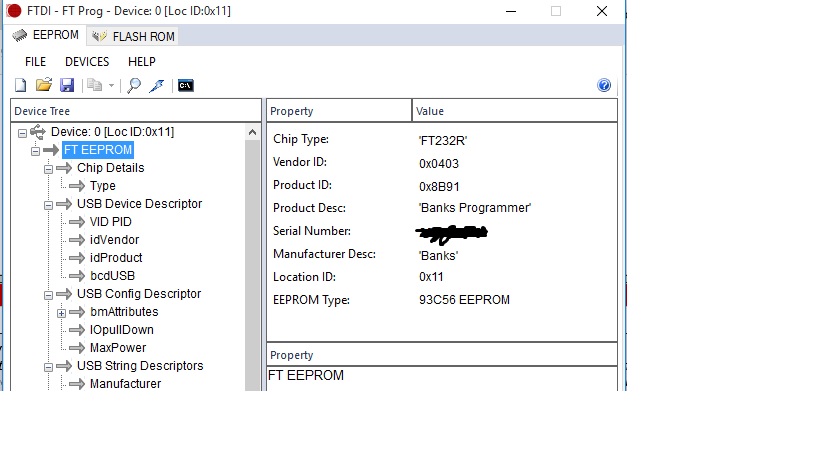Click the Location ID value 0x11
819x460 pixels.
tap(431, 277)
